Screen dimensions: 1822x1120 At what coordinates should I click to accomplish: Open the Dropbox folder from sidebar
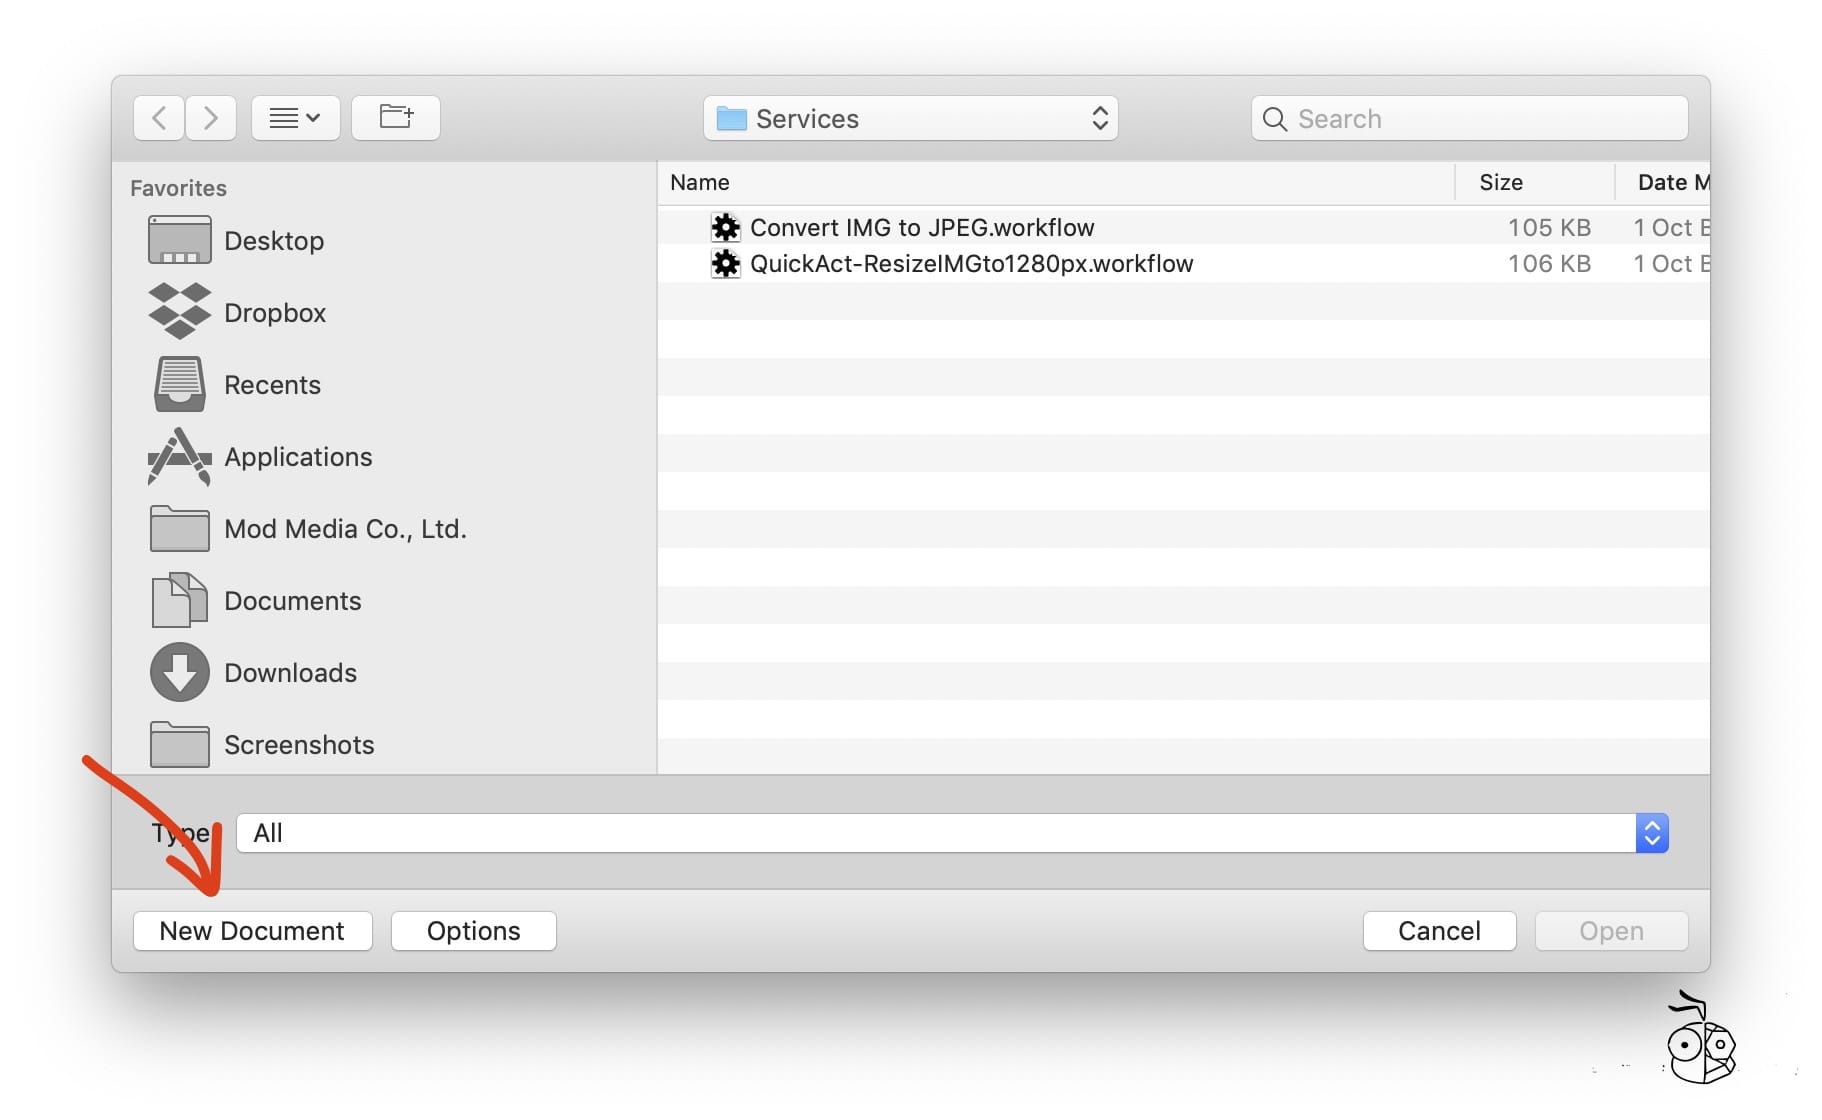pyautogui.click(x=275, y=312)
